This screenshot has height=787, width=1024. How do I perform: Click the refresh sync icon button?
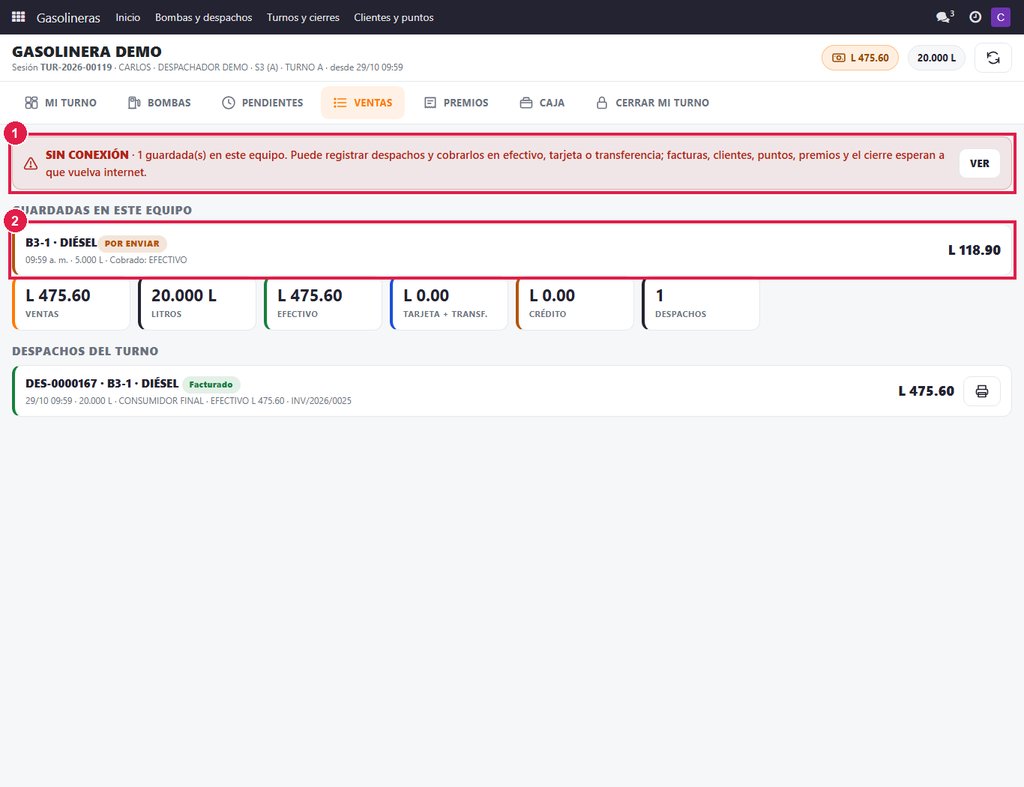pos(993,58)
